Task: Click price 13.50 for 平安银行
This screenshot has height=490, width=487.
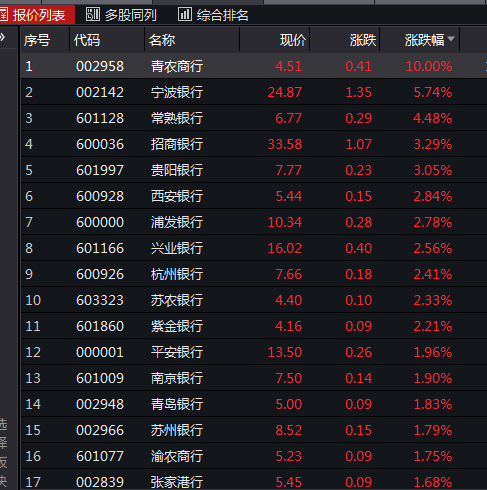Action: click(x=285, y=352)
